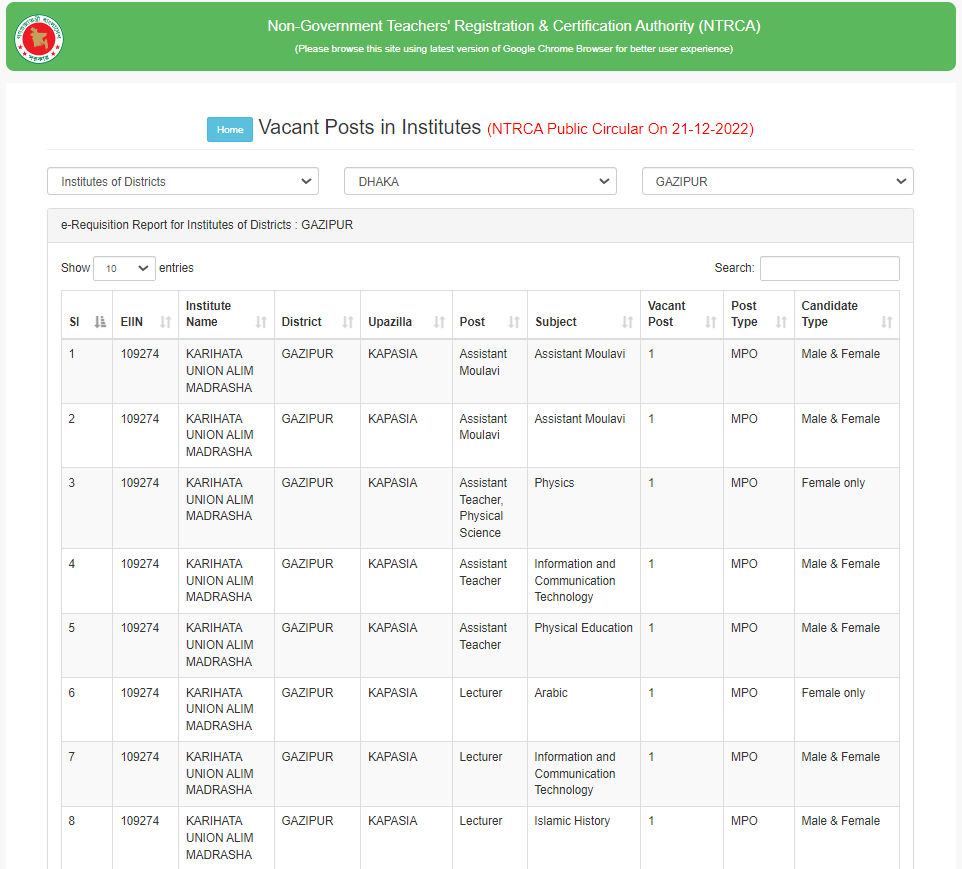Click Lecturer post in row 6
Image resolution: width=962 pixels, height=869 pixels.
pos(481,693)
